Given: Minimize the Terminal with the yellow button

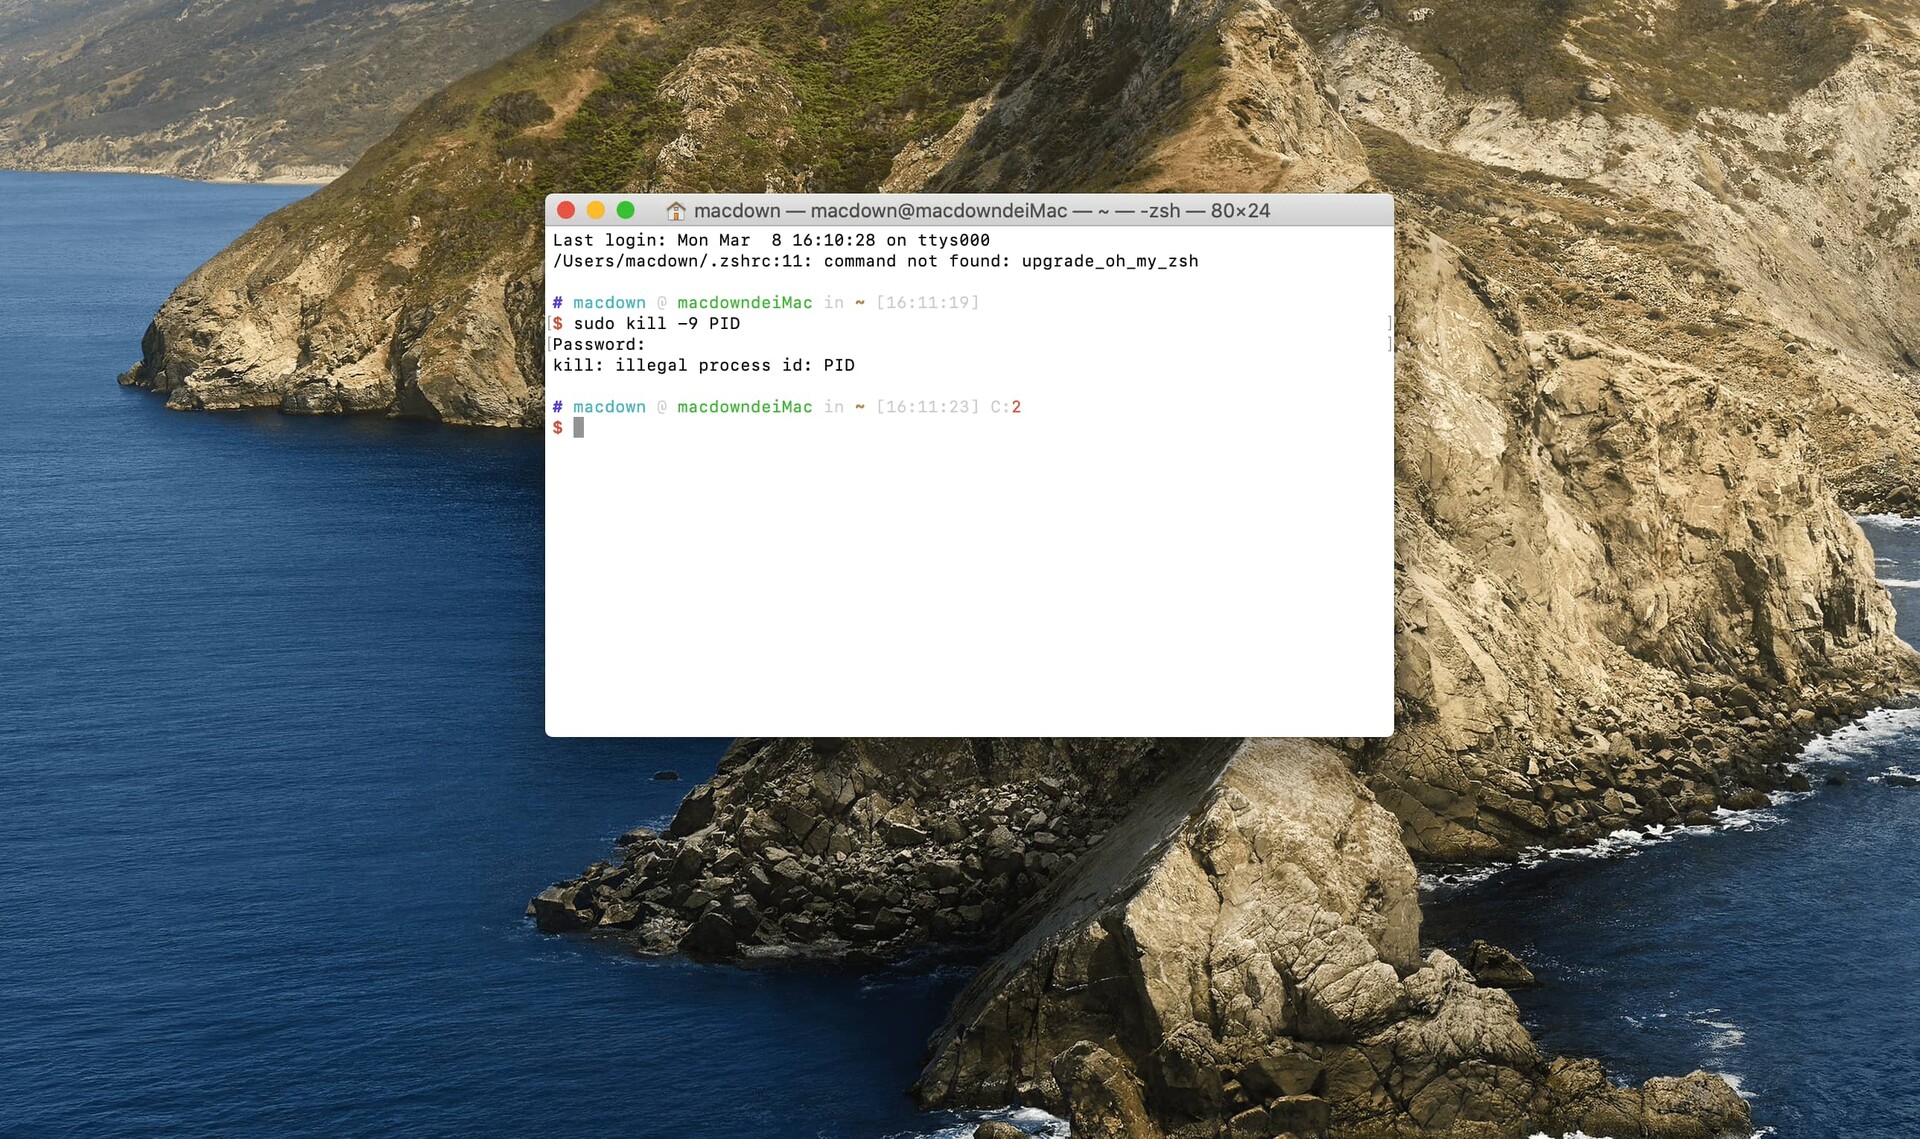Looking at the screenshot, I should tap(596, 210).
